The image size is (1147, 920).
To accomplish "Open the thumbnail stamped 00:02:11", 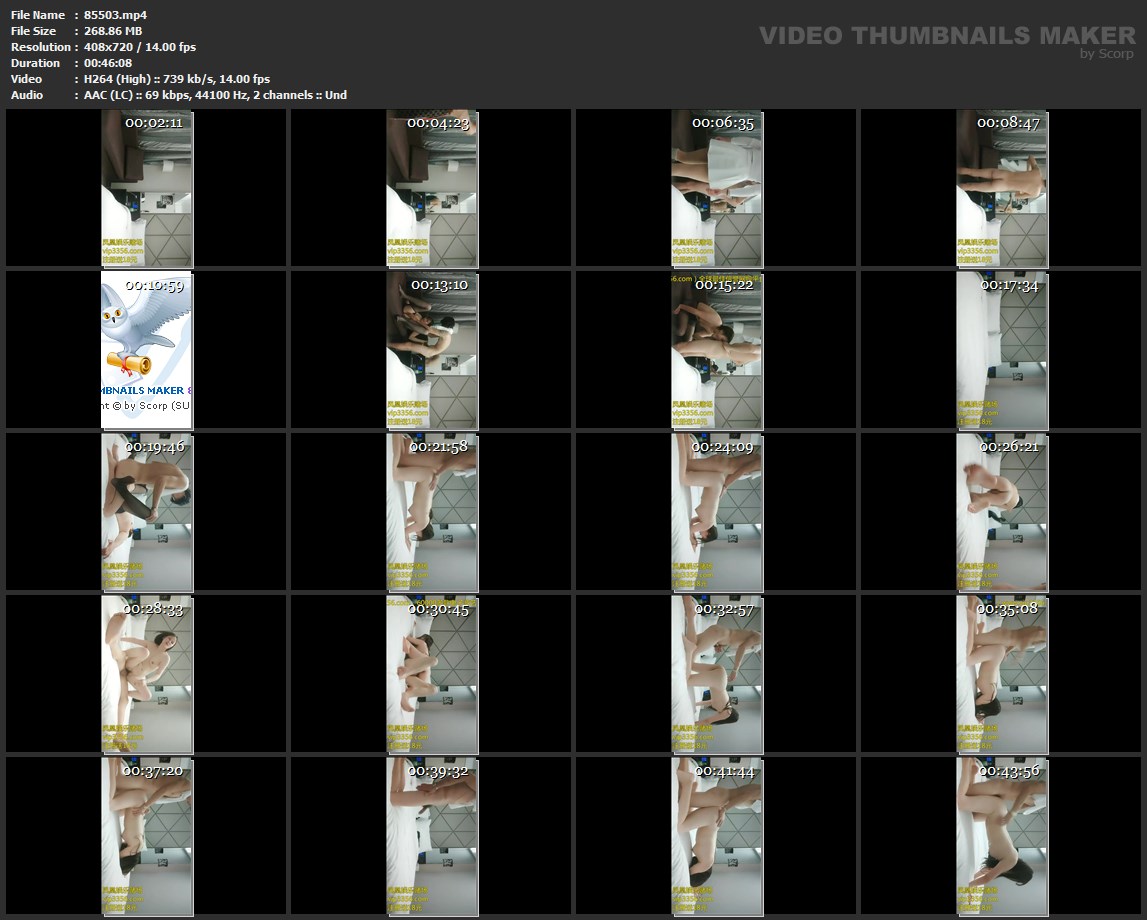I will tap(146, 188).
